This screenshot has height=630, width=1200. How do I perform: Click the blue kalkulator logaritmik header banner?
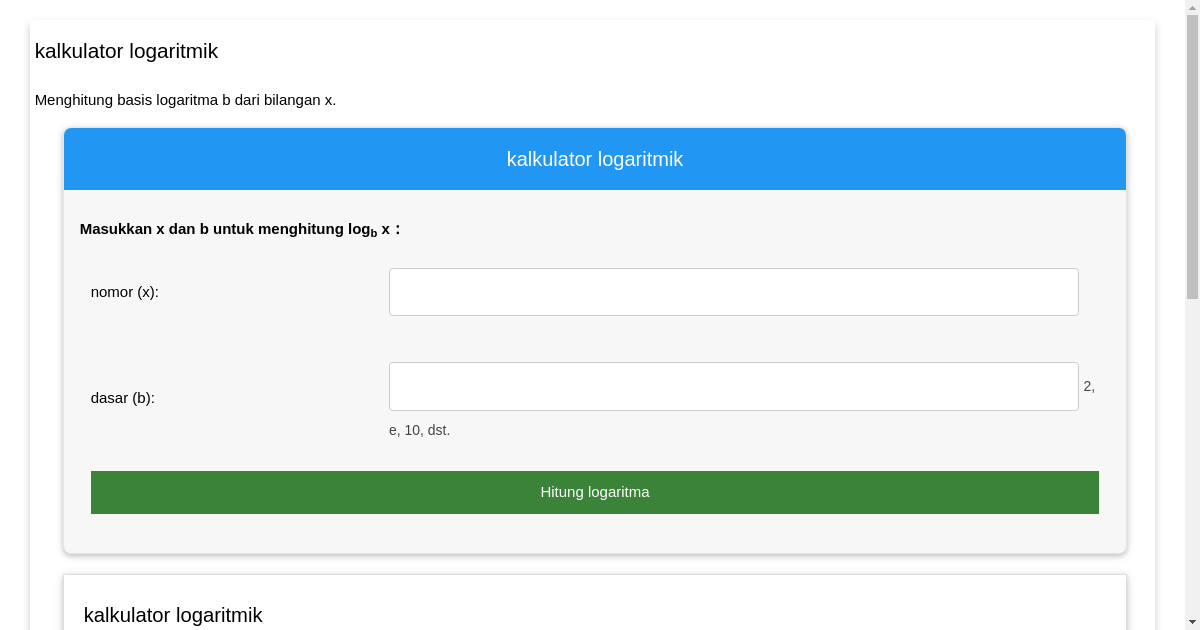(x=594, y=159)
